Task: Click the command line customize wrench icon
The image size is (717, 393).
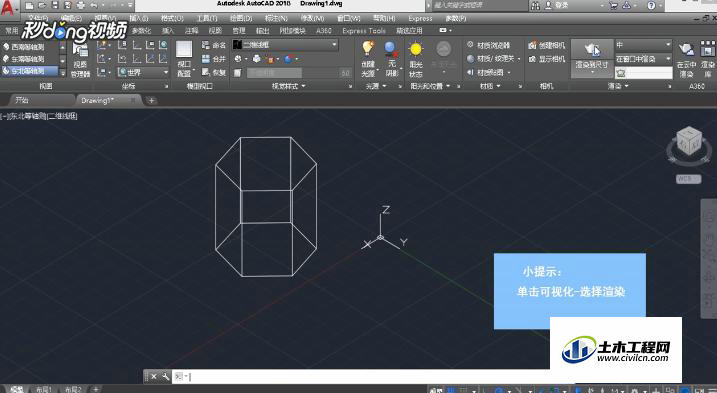Action: (x=165, y=377)
